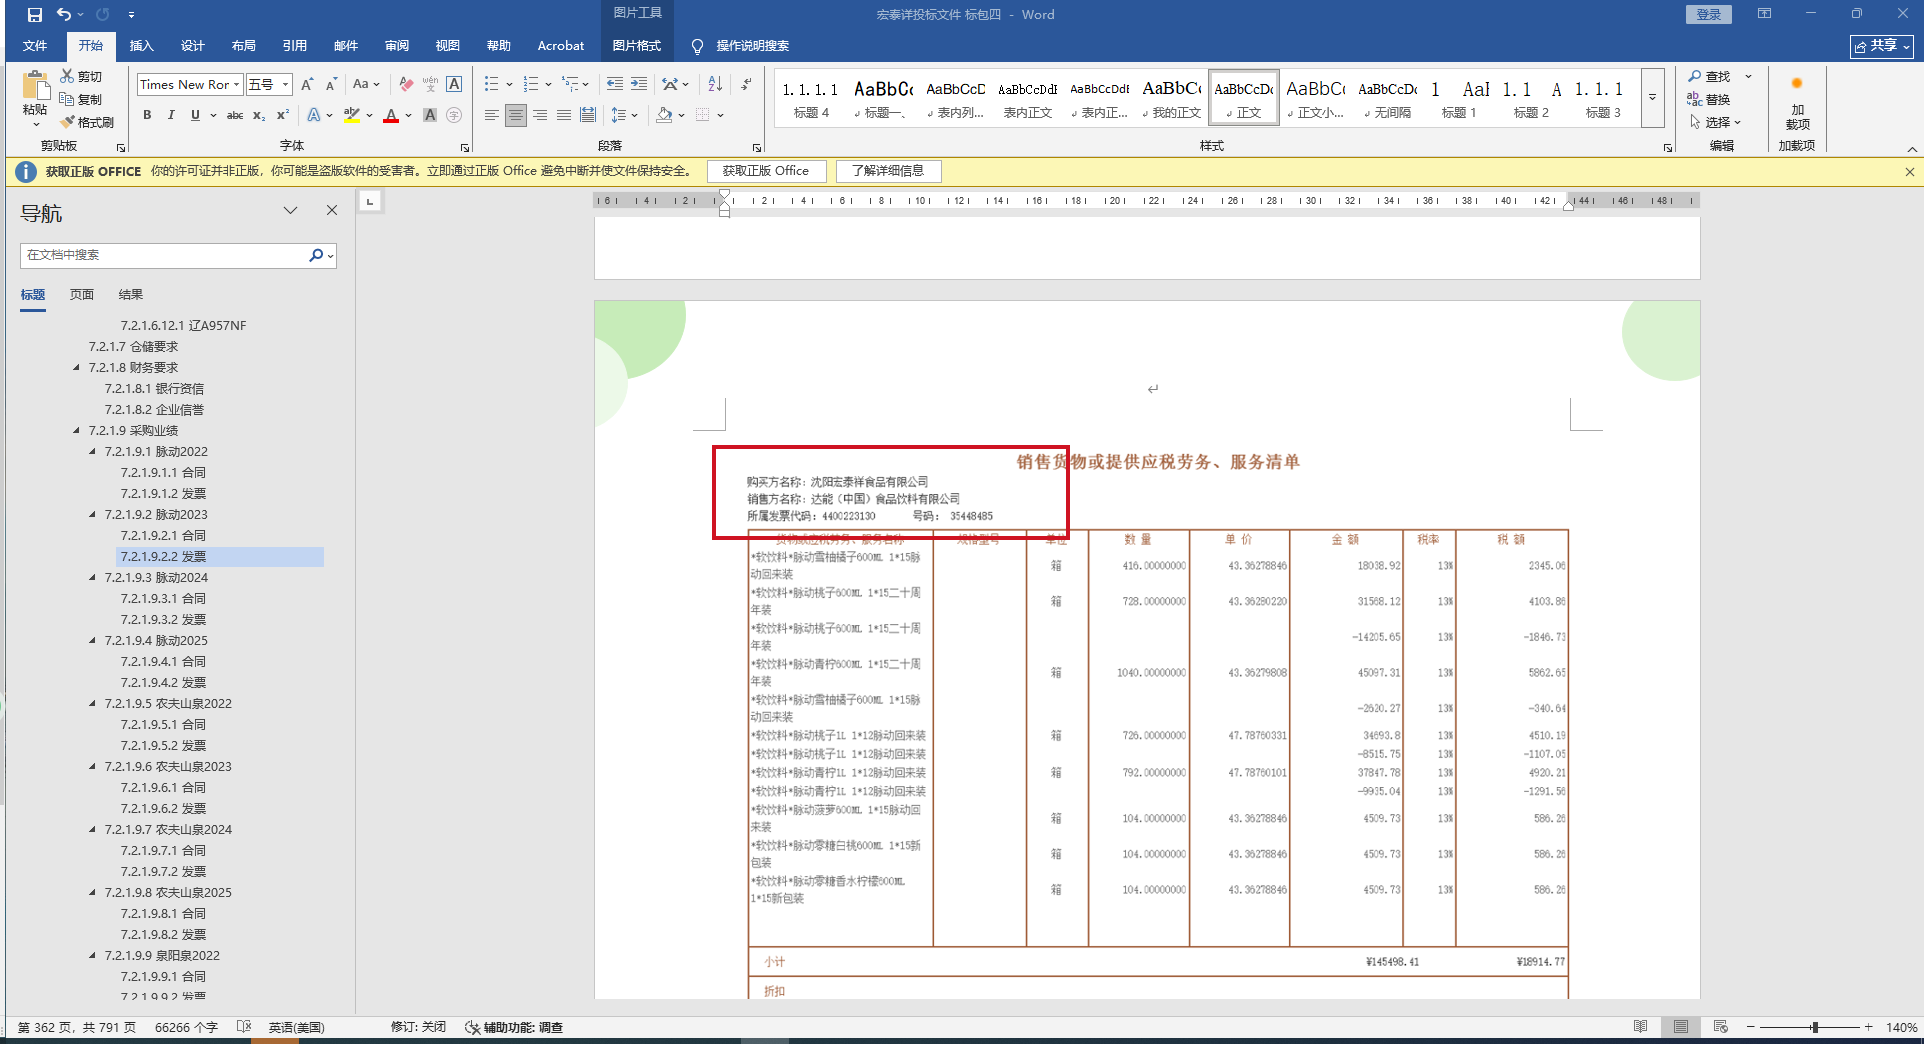Click the Increase Indent icon
This screenshot has height=1044, width=1924.
pyautogui.click(x=638, y=85)
